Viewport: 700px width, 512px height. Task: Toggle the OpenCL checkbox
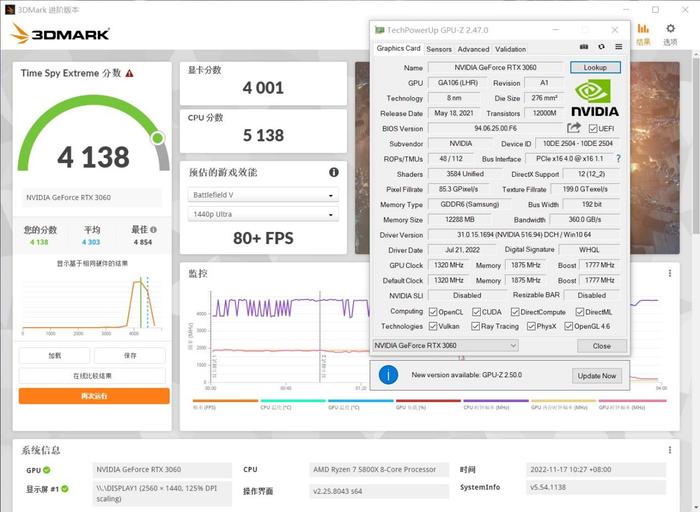point(433,312)
